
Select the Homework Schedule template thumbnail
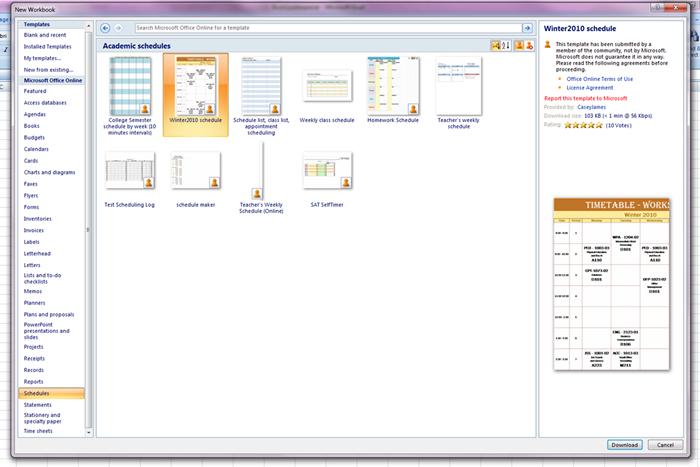pos(393,88)
